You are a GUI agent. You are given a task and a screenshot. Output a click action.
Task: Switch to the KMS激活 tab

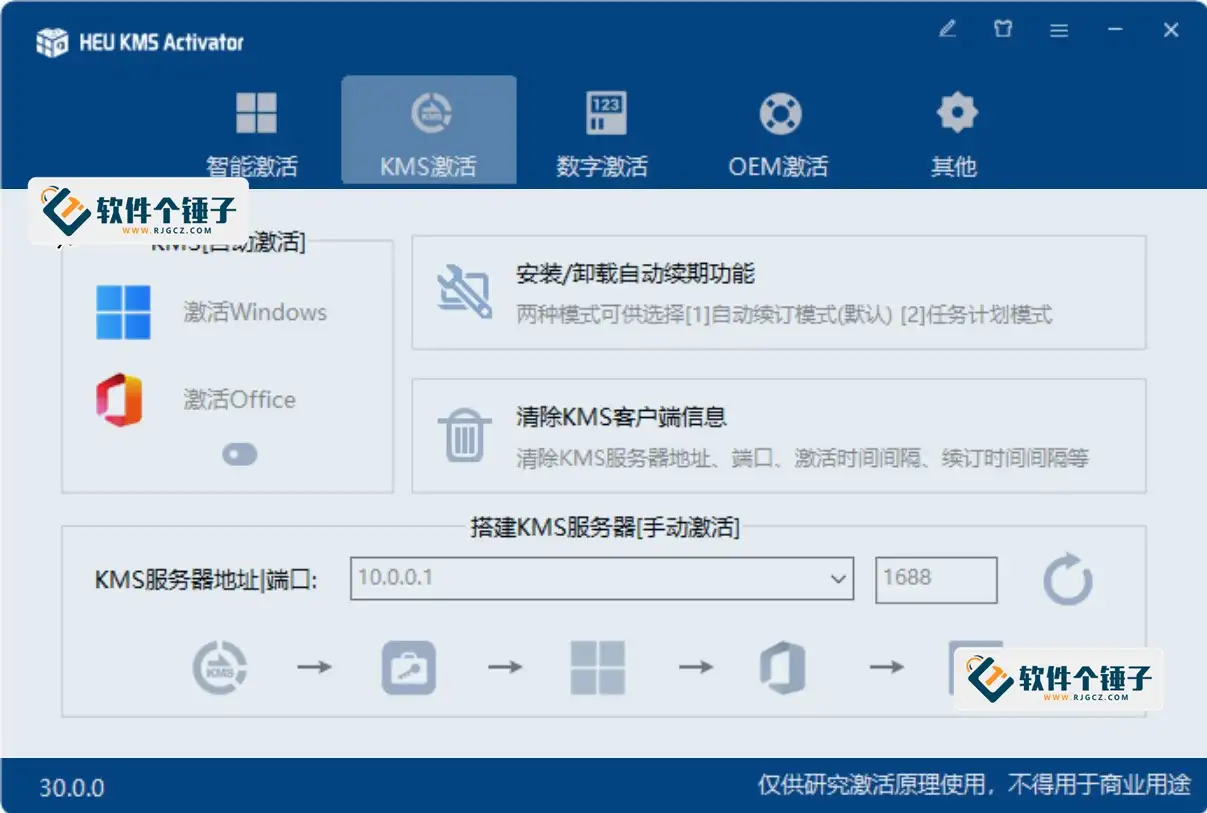pyautogui.click(x=429, y=131)
